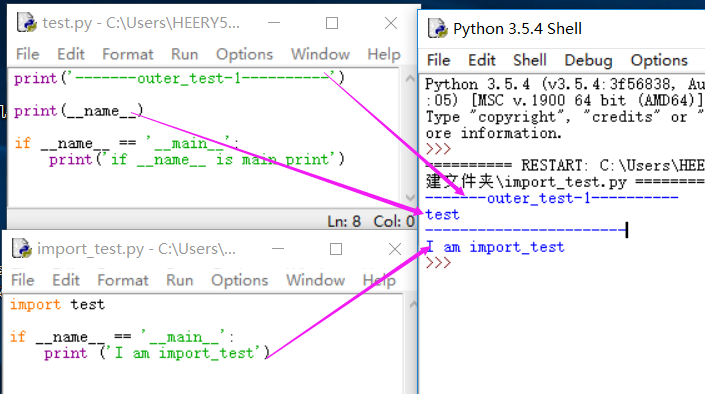The width and height of the screenshot is (705, 394).
Task: Click outer_test-1 output line in Shell
Action: [x=552, y=198]
